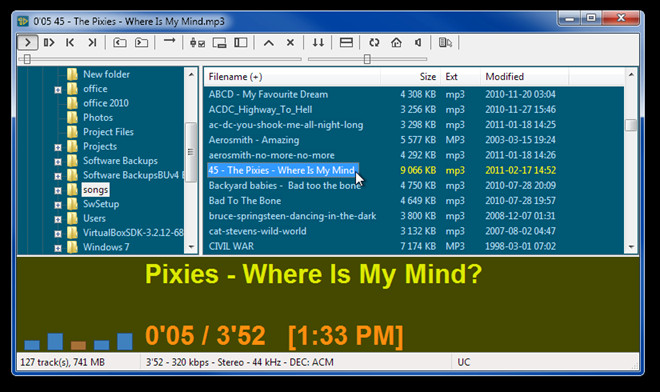The width and height of the screenshot is (660, 392).
Task: Expand the Software BackupsBUv4 node
Action: (58, 176)
